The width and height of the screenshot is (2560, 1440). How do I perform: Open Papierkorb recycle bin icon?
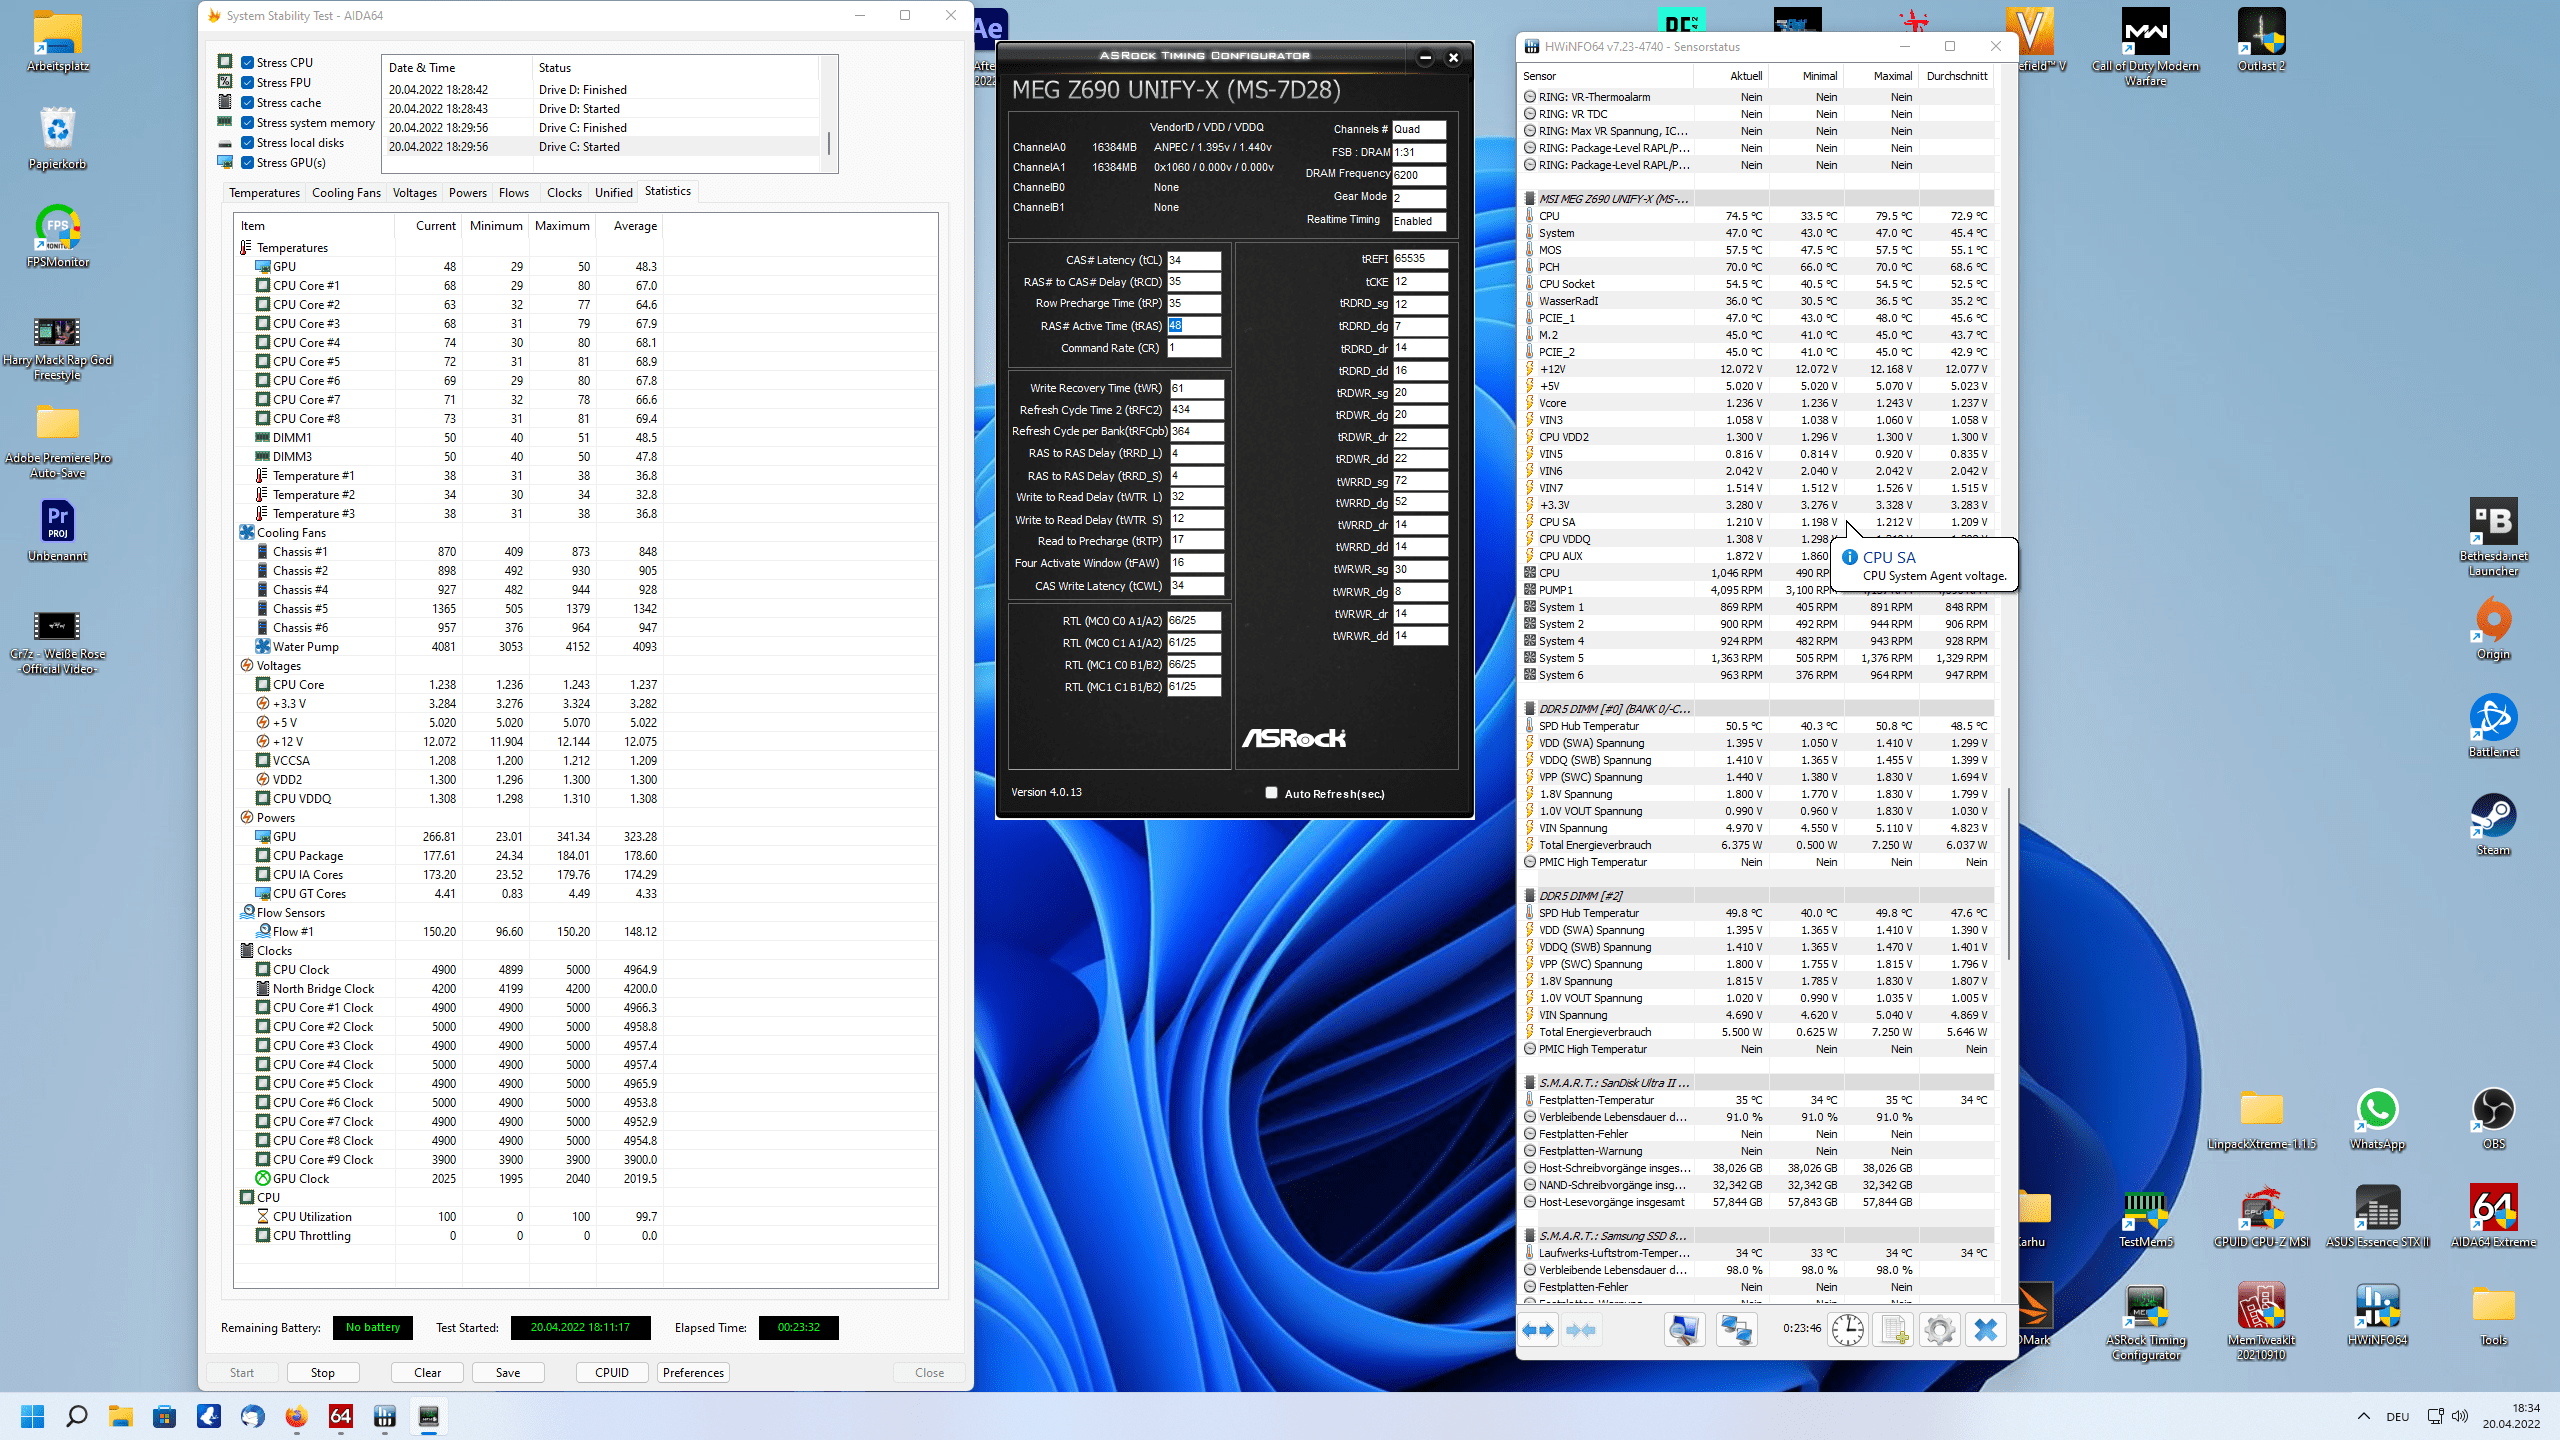58,137
